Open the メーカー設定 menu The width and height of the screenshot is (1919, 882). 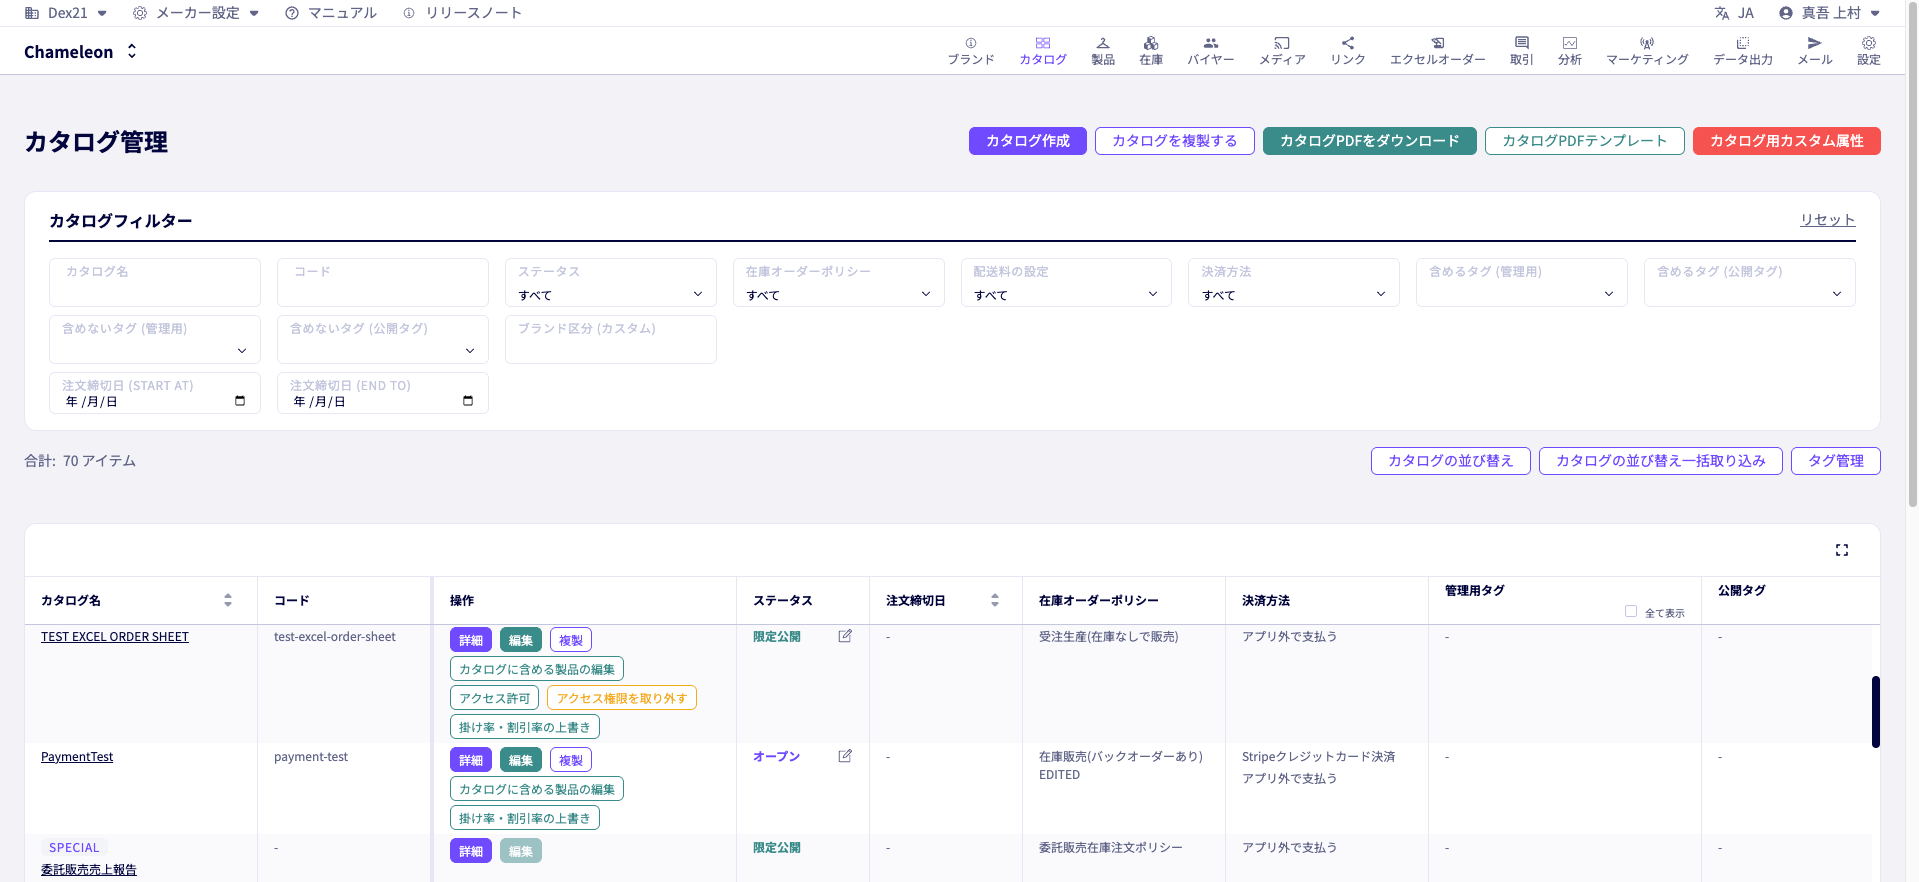click(x=196, y=13)
